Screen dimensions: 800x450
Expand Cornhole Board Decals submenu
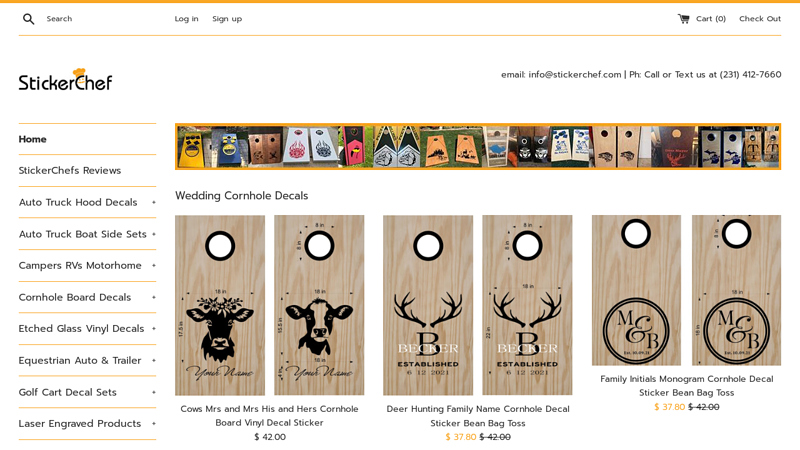pyautogui.click(x=154, y=297)
